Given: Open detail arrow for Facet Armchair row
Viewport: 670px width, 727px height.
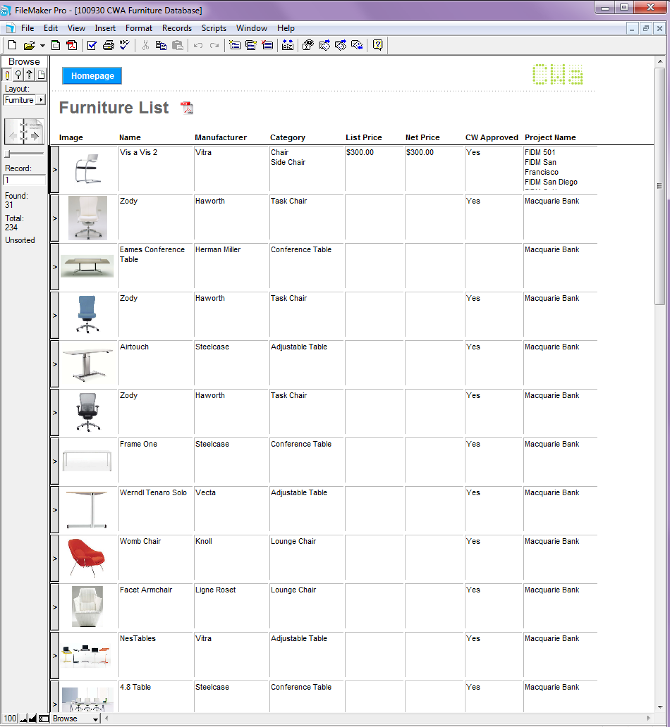Looking at the screenshot, I should tap(54, 607).
